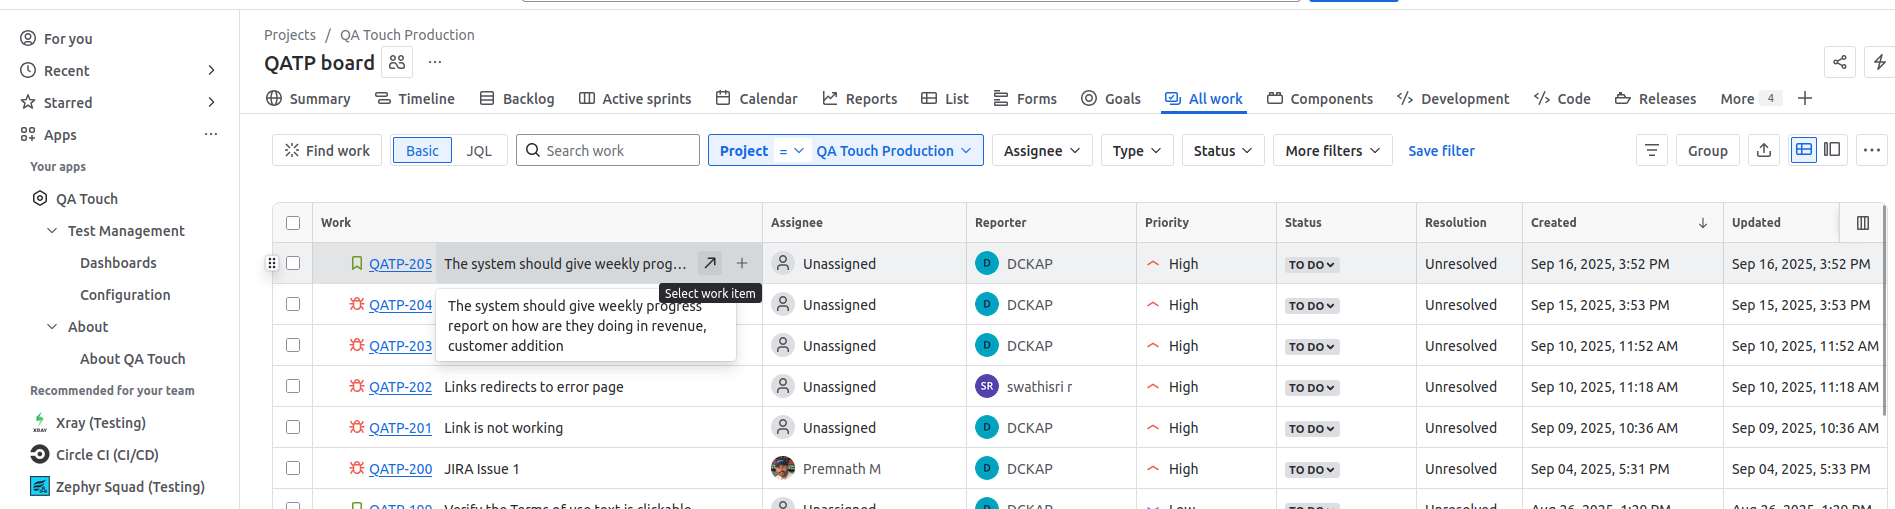
Task: Add a new tab with the plus icon
Action: (x=1804, y=98)
